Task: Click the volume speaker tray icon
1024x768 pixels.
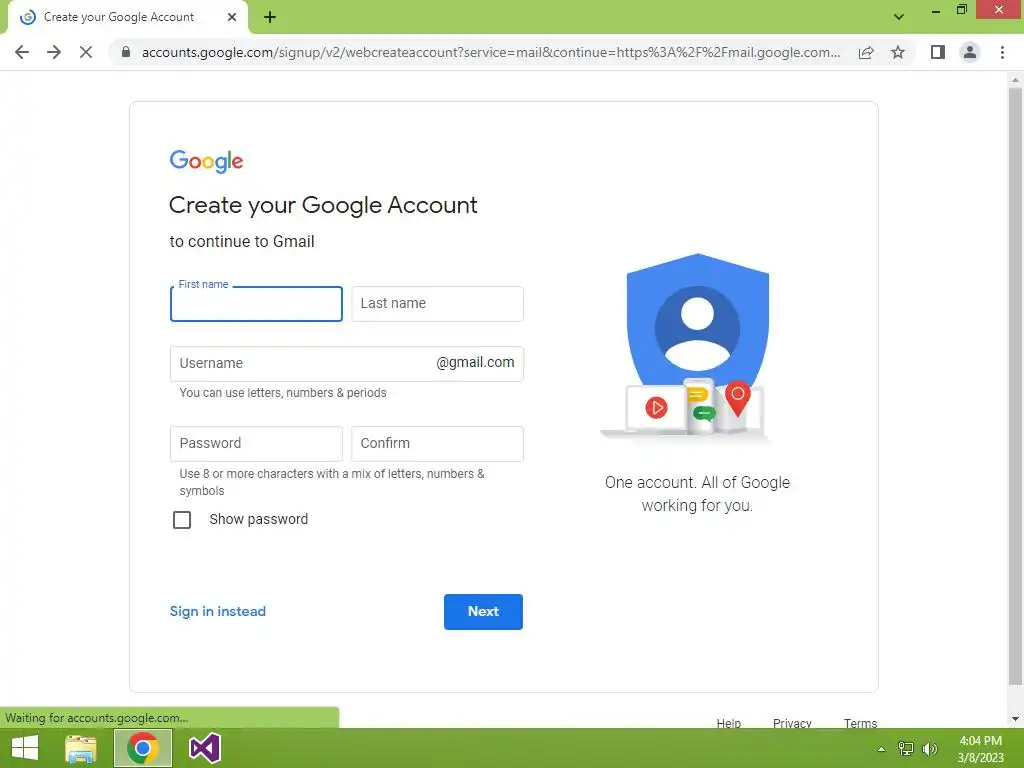Action: tap(930, 749)
